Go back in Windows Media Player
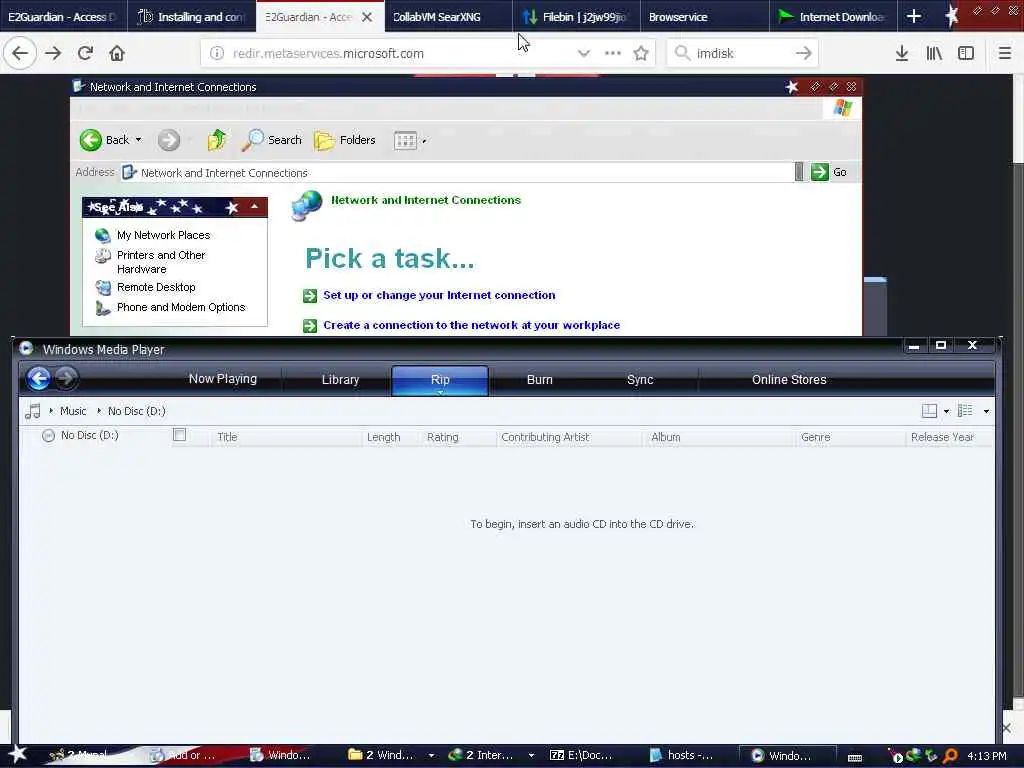The width and height of the screenshot is (1024, 768). click(39, 378)
